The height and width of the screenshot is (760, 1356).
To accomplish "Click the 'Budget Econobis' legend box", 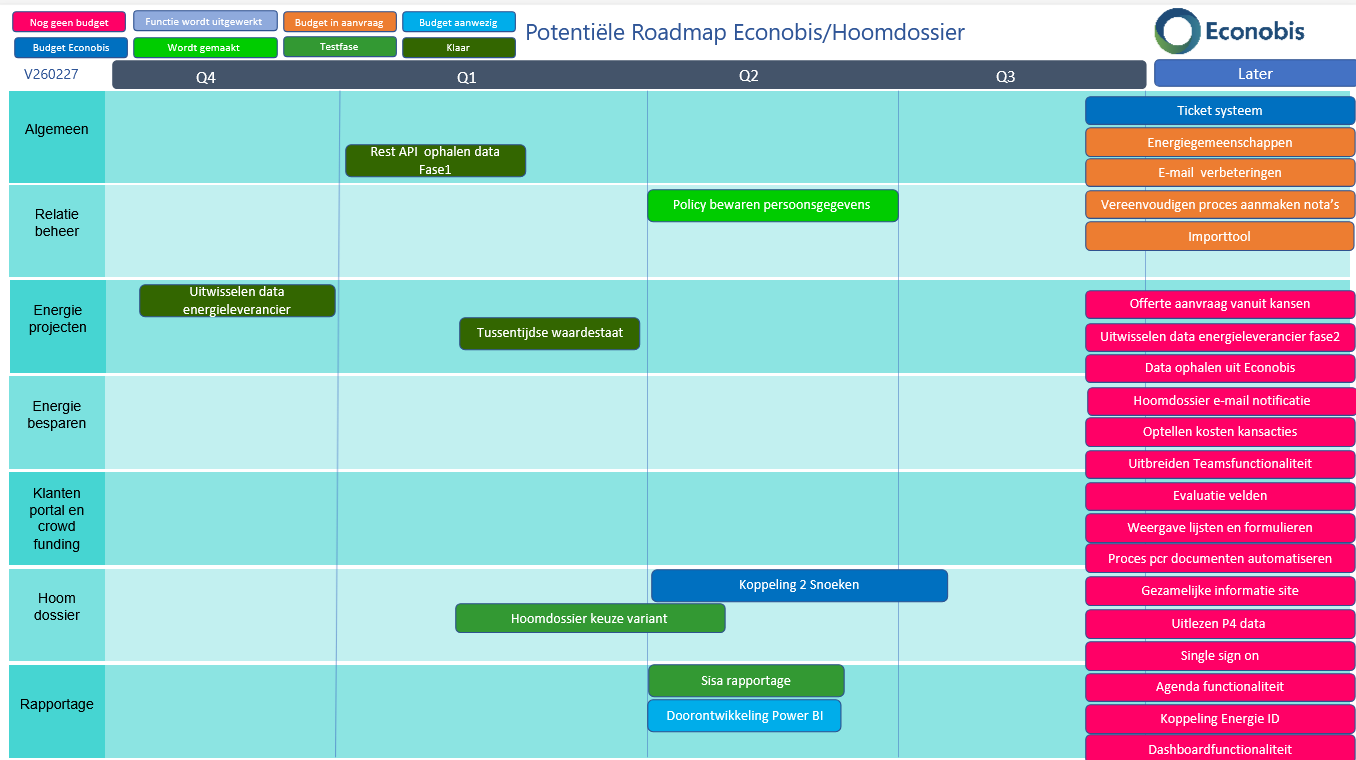I will [71, 47].
